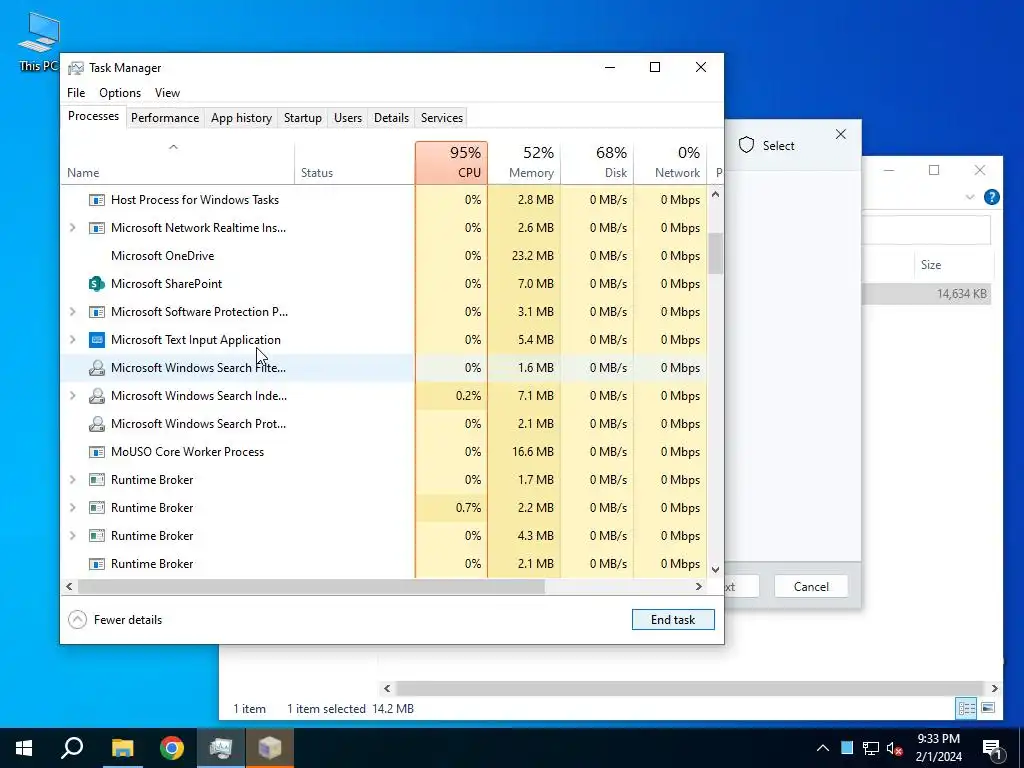This screenshot has height=768, width=1024.
Task: Open the File menu
Action: click(x=76, y=93)
